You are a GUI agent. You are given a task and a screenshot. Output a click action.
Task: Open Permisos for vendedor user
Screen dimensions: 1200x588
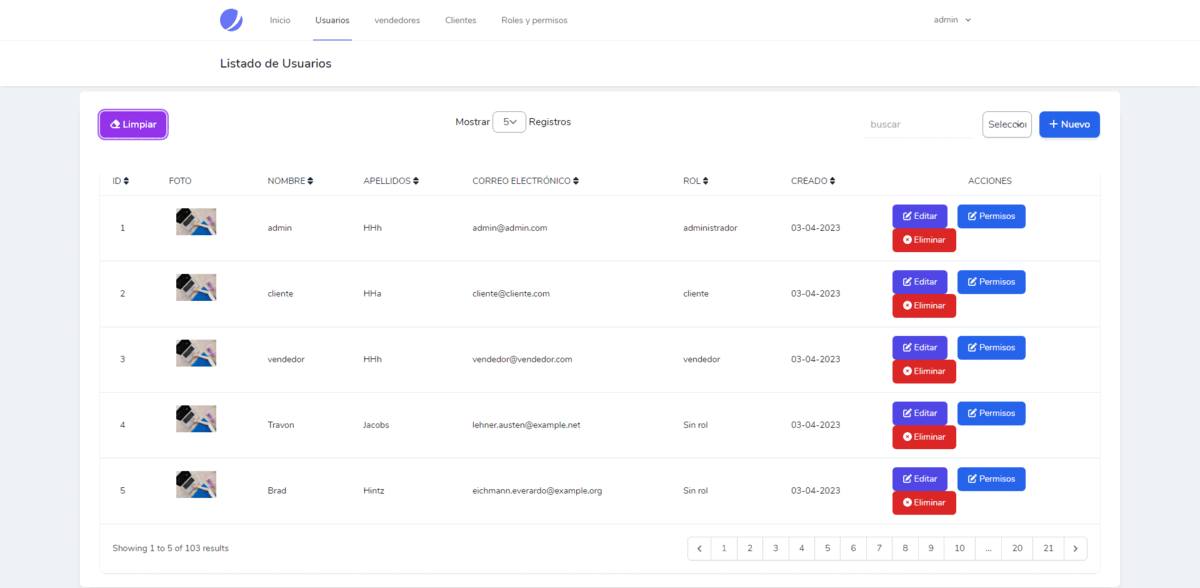991,348
